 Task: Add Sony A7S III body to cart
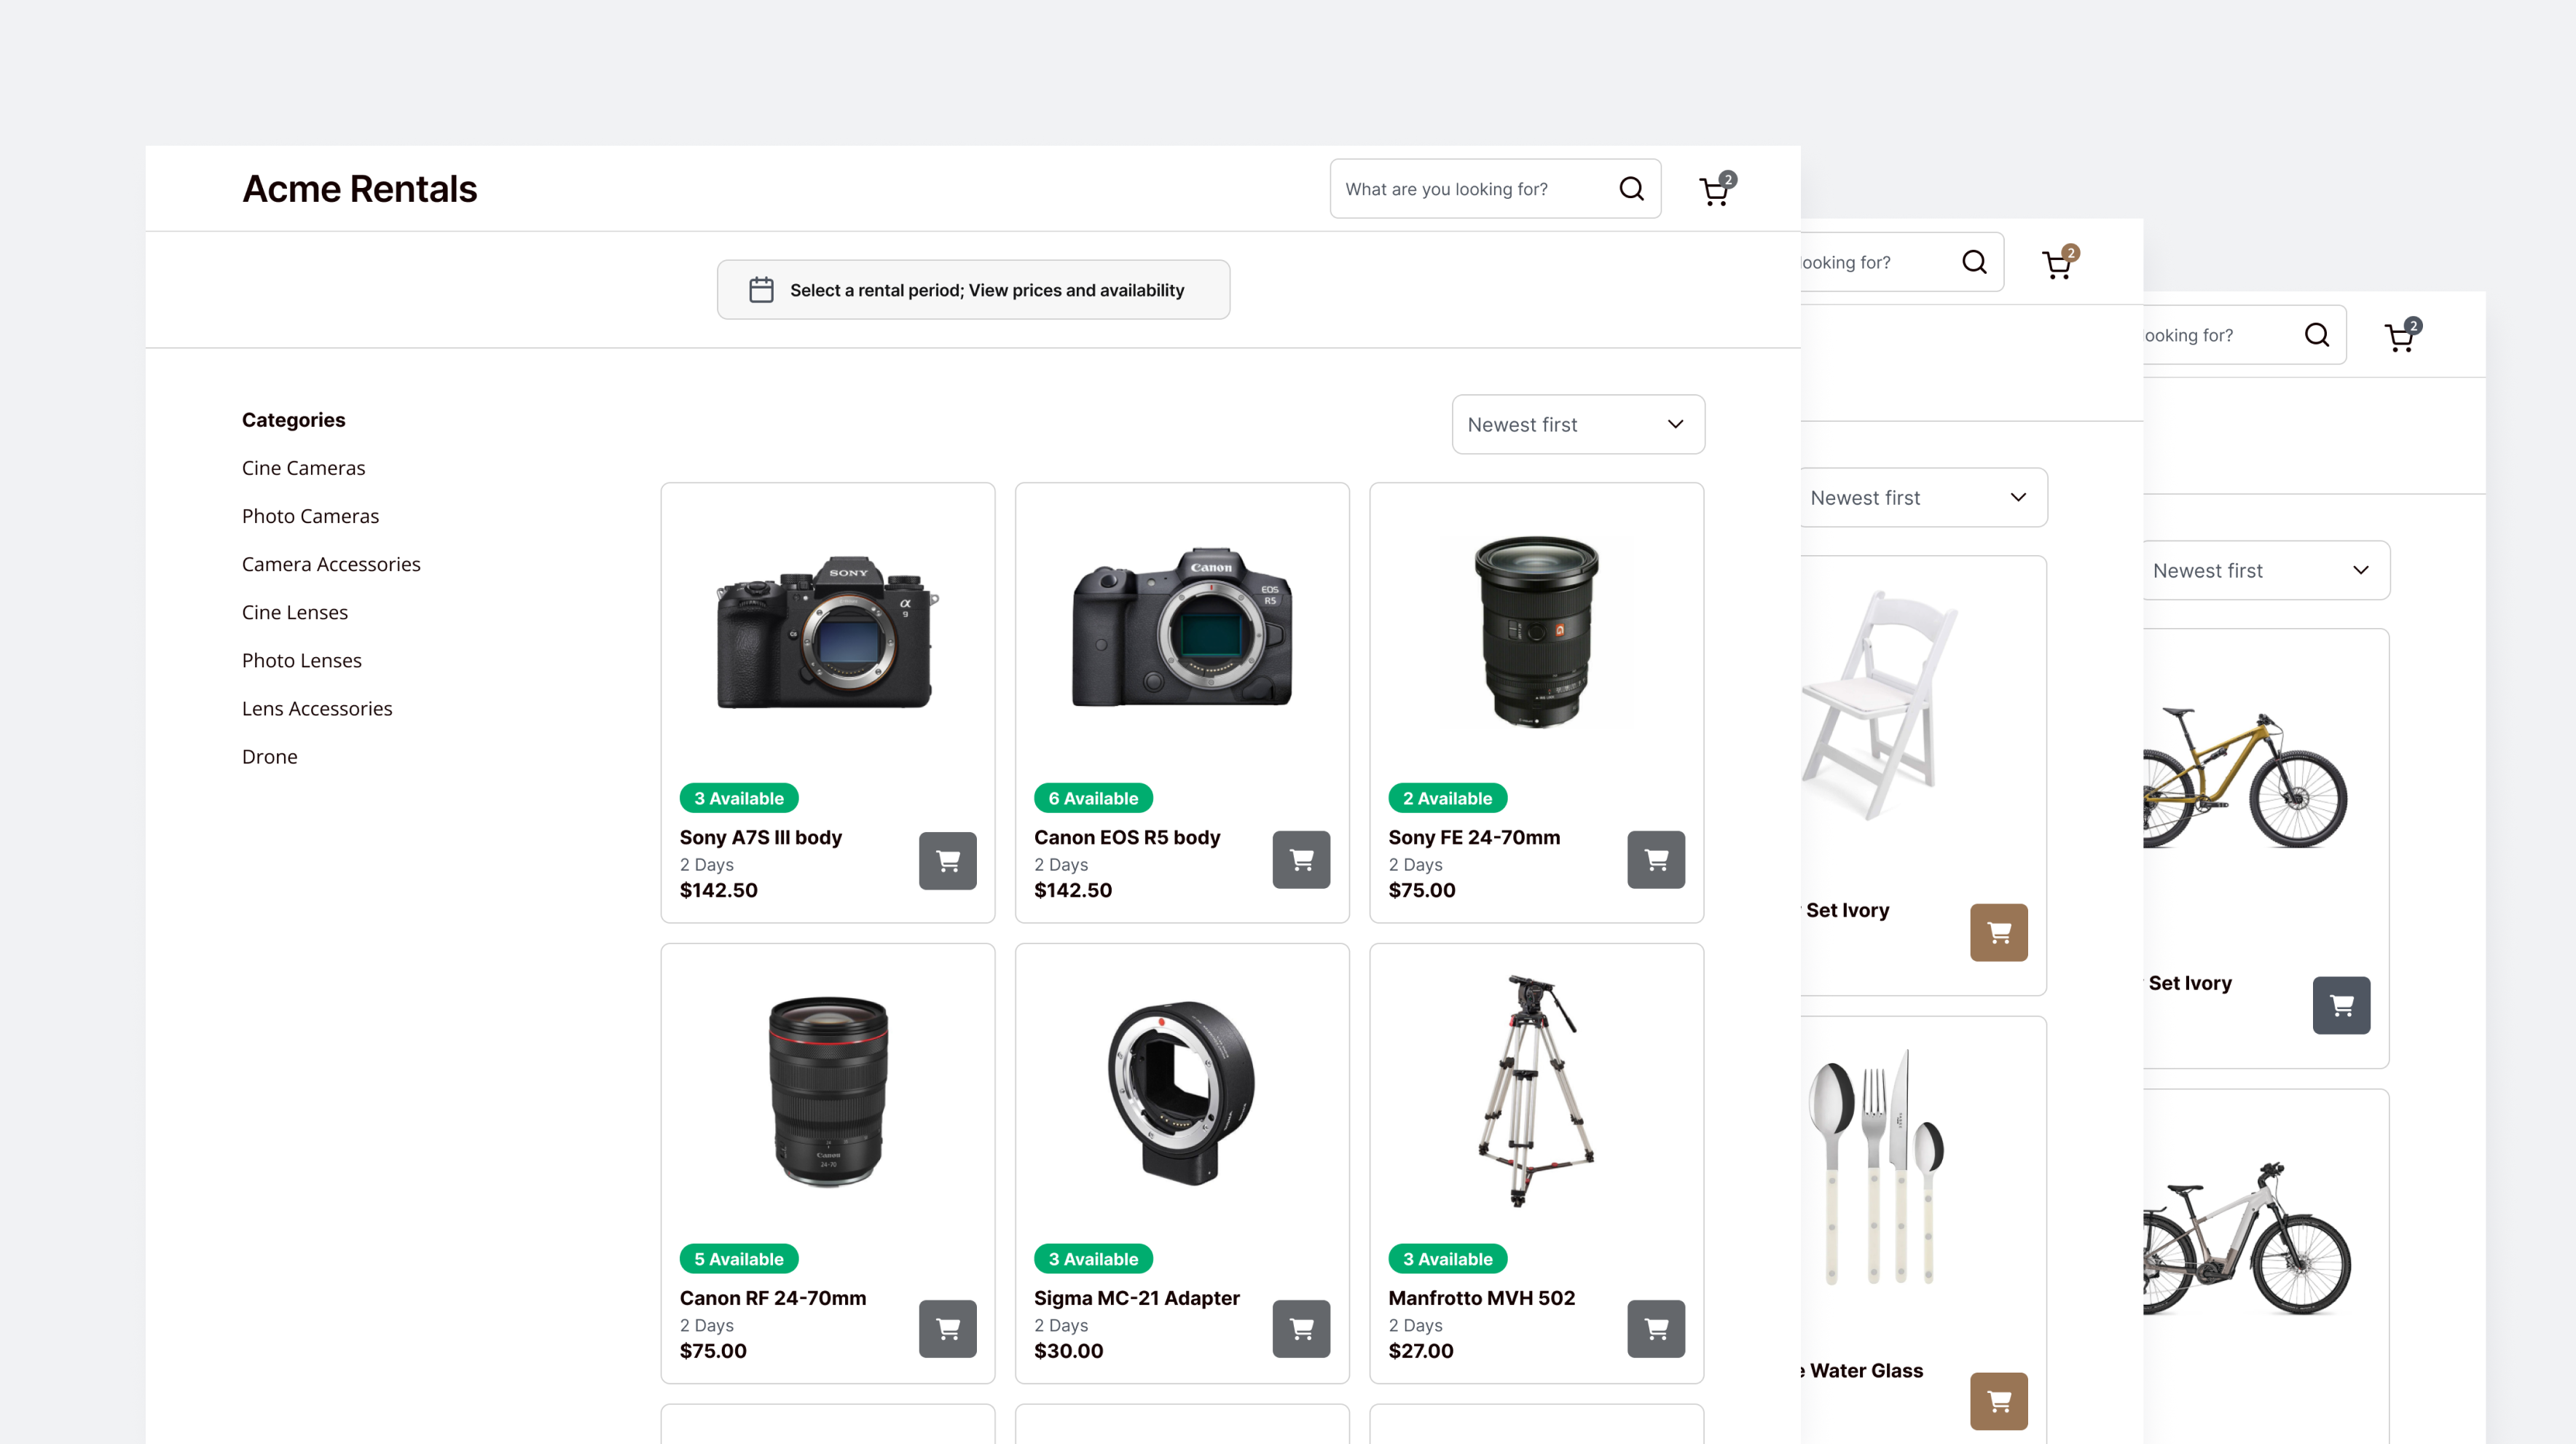947,860
